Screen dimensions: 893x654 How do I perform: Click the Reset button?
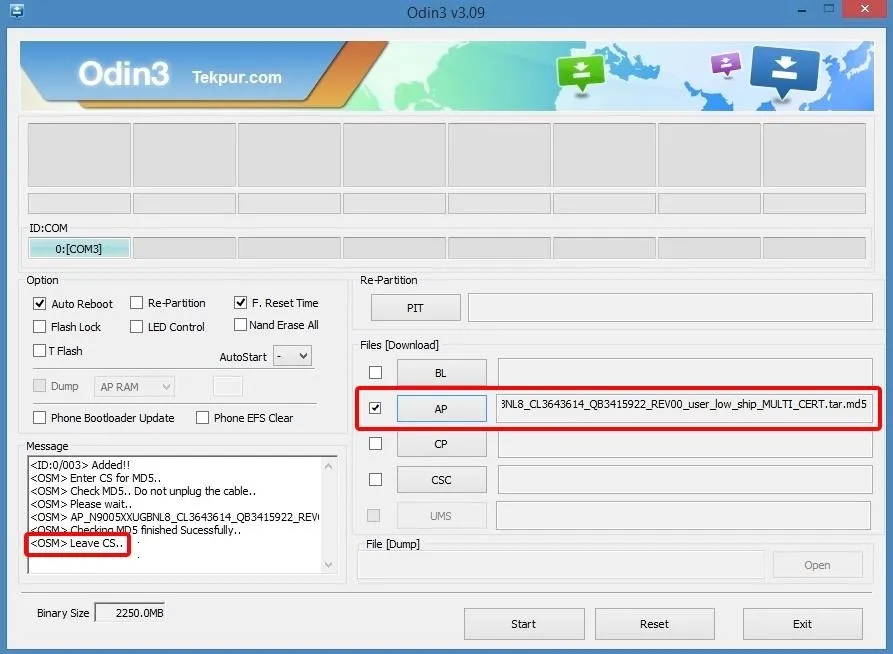[x=654, y=624]
